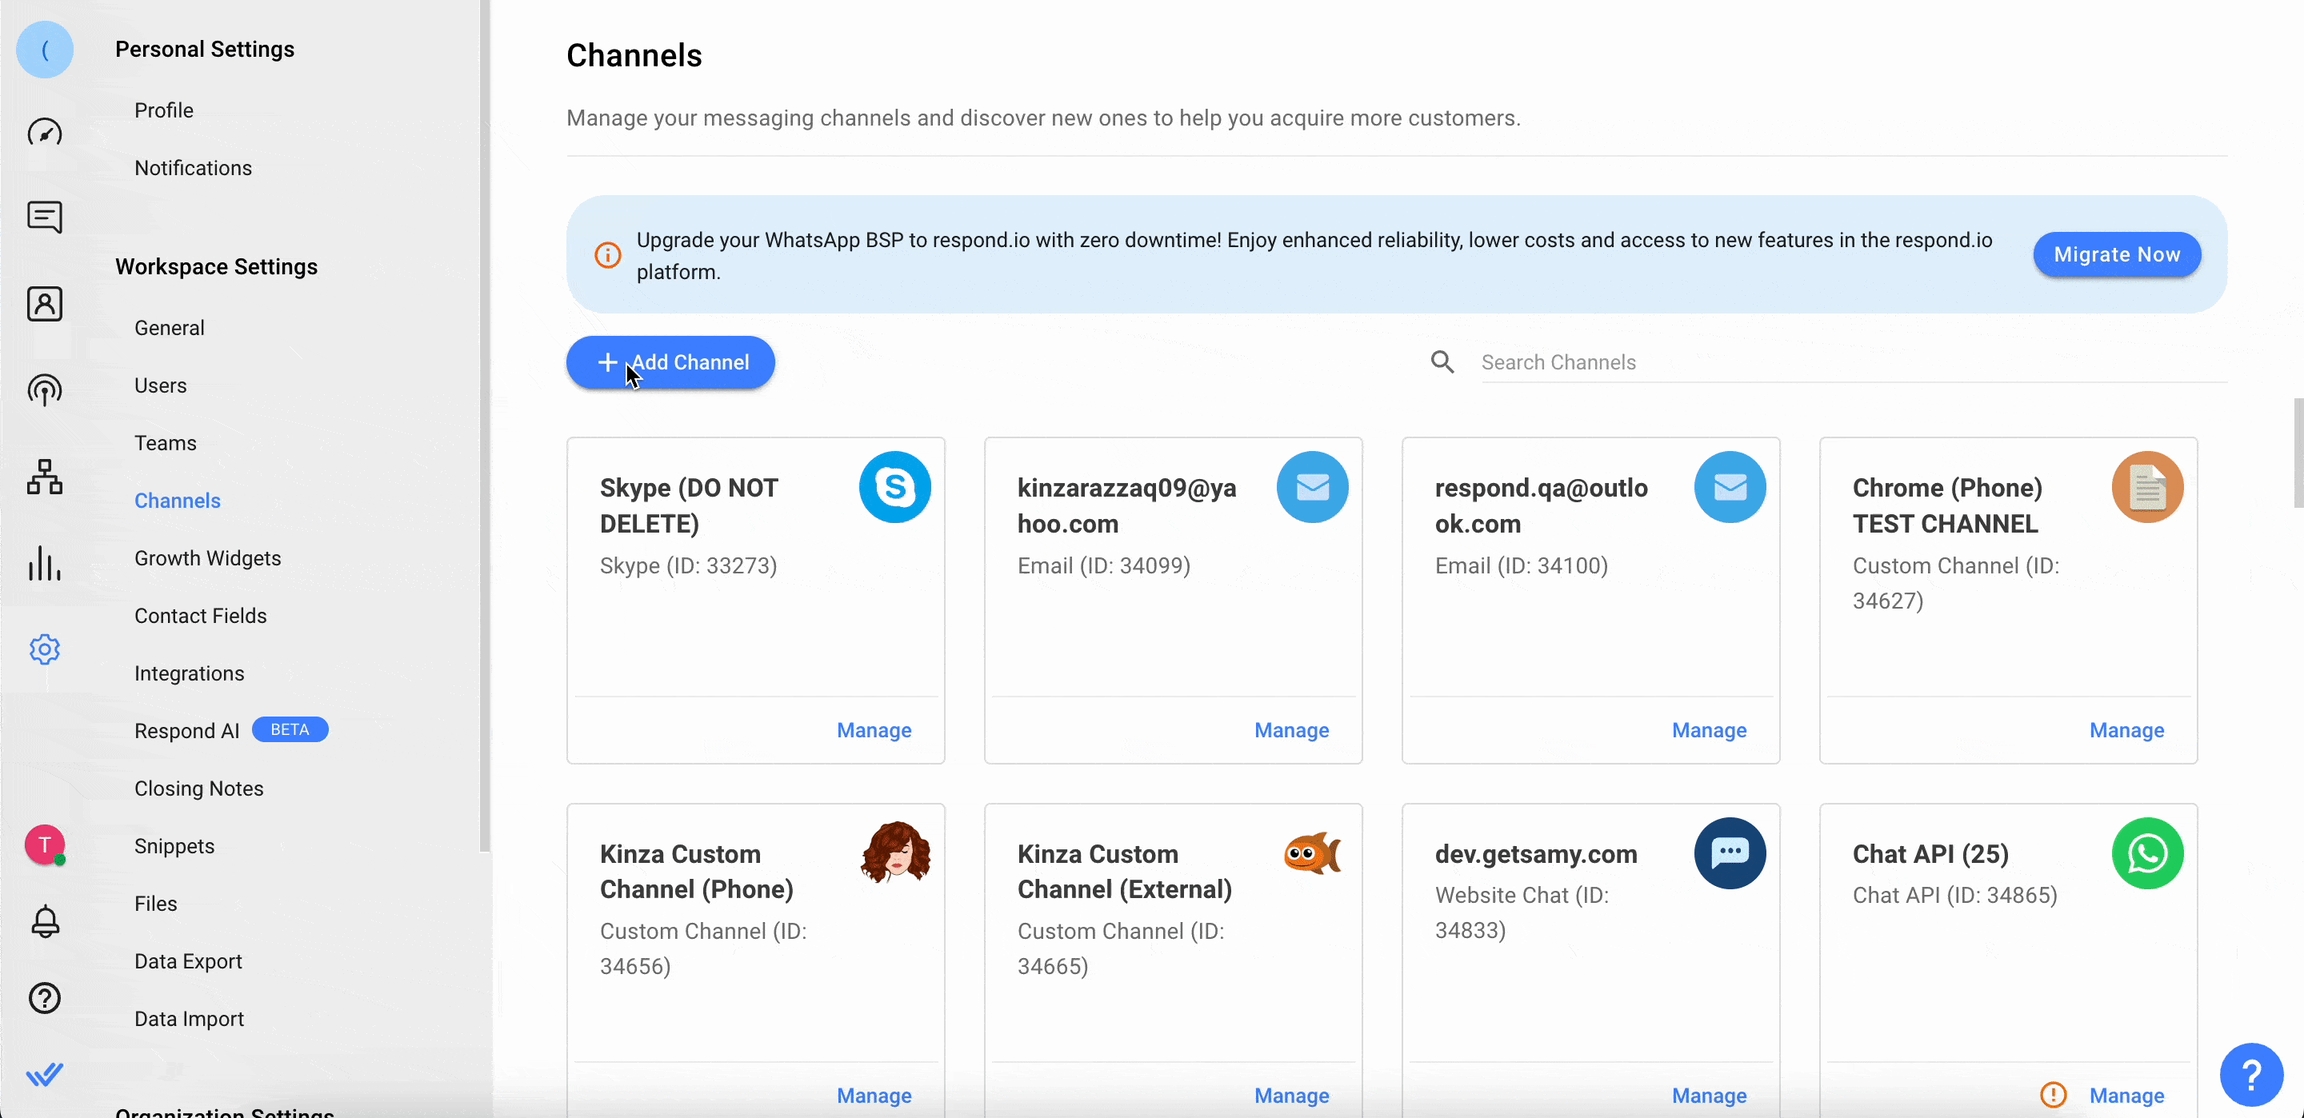Go to Contact Fields settings
The width and height of the screenshot is (2304, 1118).
tap(200, 616)
